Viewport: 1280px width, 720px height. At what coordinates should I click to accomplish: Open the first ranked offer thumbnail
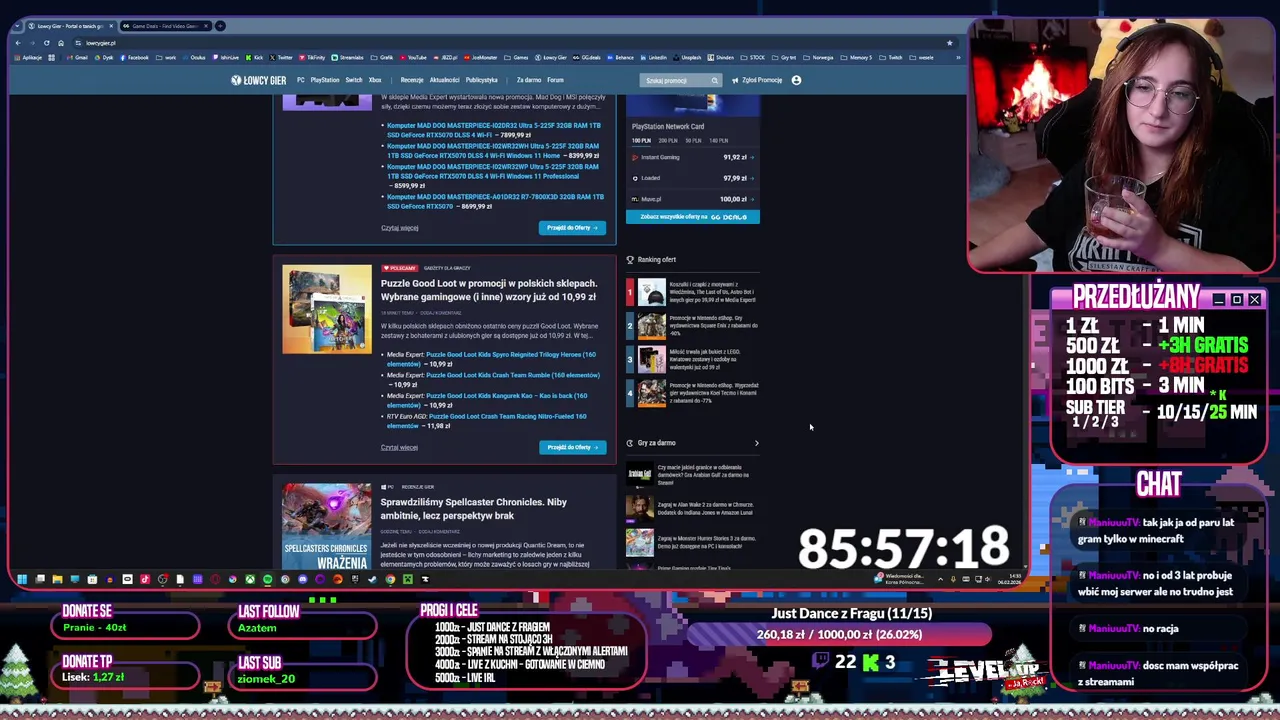651,292
